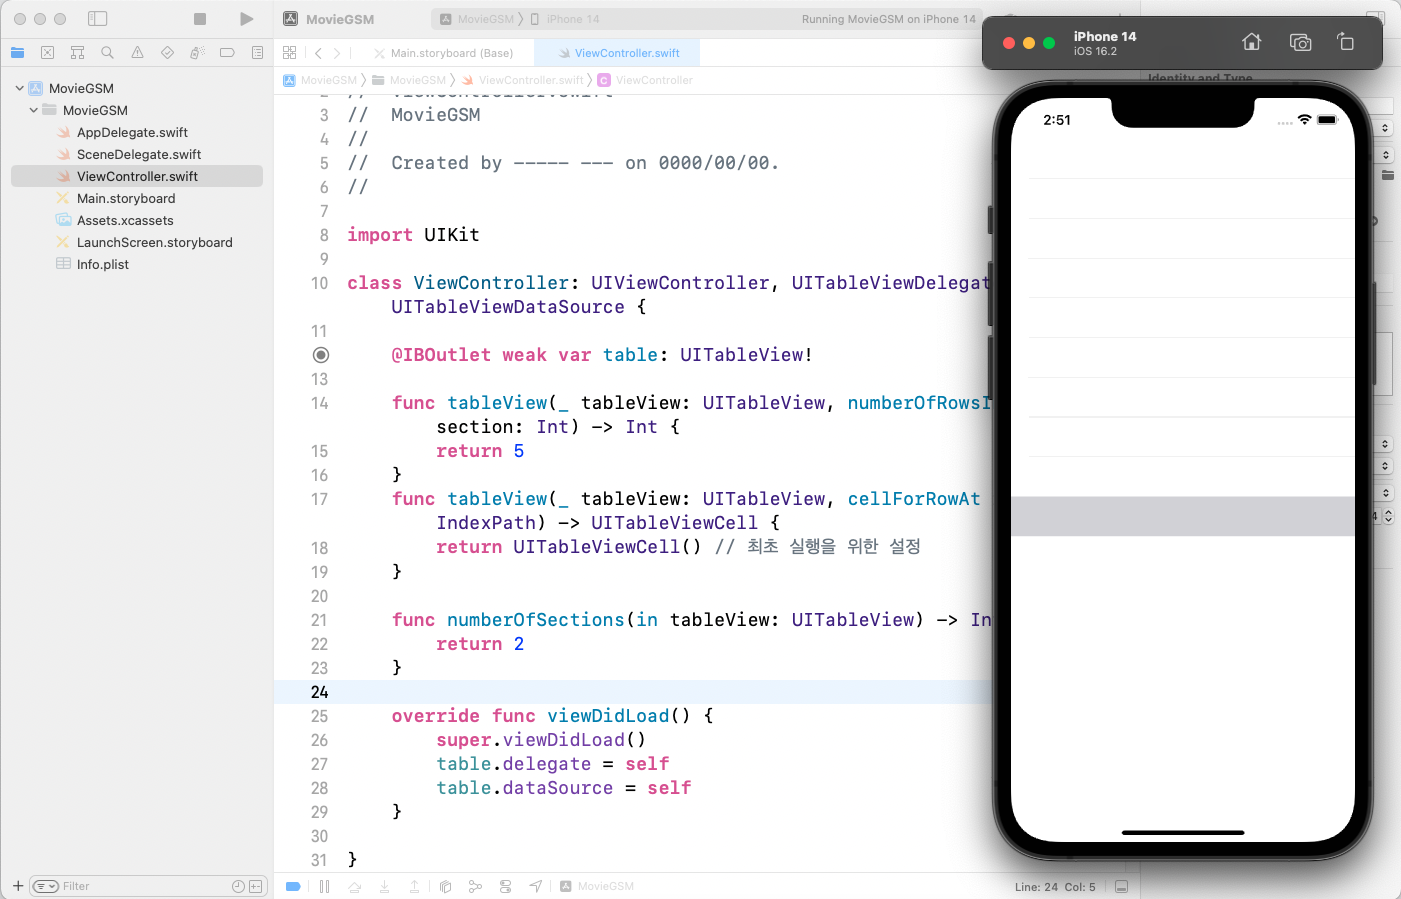
Task: Open the Debug navigator spray icon
Action: tap(198, 52)
